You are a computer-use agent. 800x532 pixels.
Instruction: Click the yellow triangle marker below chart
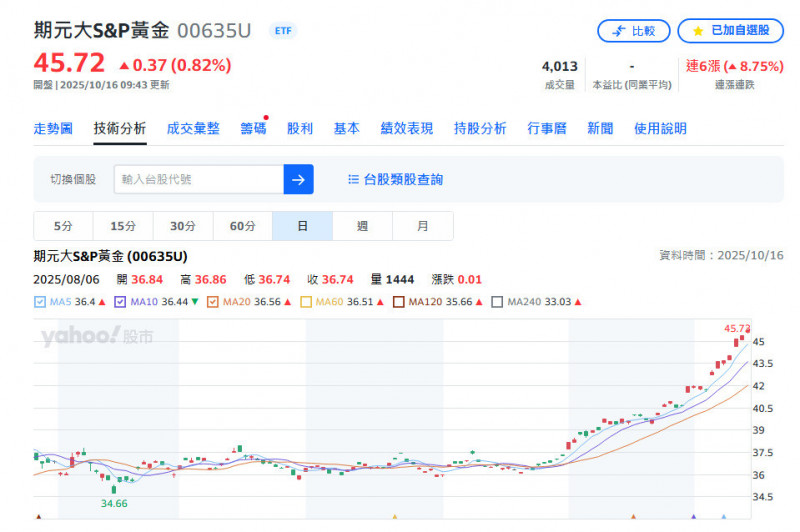click(394, 517)
